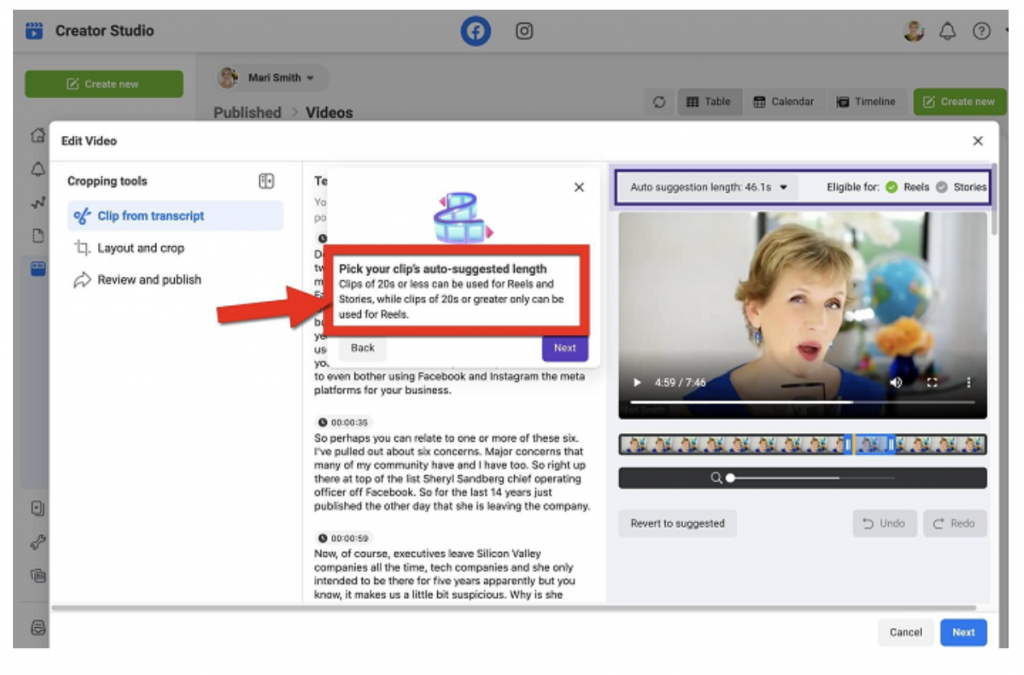Screen dimensions: 1024x675
Task: Toggle the cropping tools panel layout icon
Action: pyautogui.click(x=266, y=181)
